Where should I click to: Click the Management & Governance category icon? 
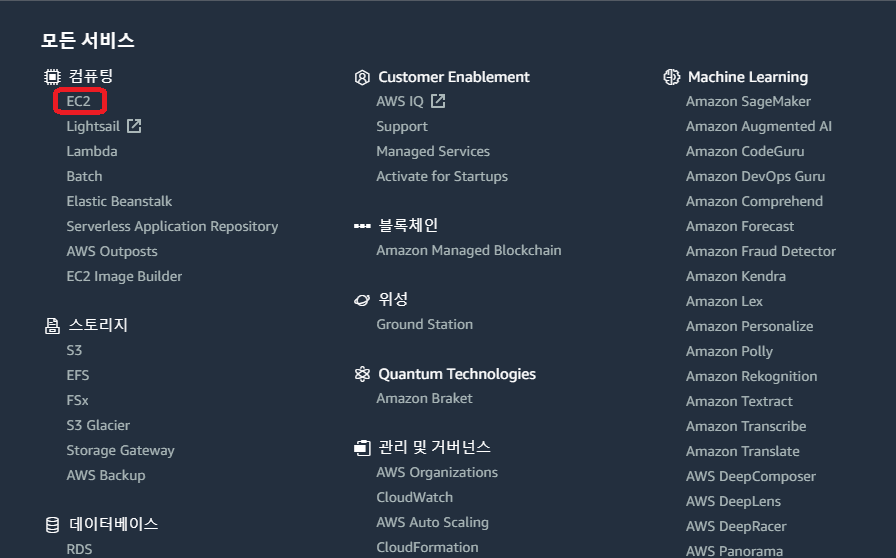pos(362,448)
